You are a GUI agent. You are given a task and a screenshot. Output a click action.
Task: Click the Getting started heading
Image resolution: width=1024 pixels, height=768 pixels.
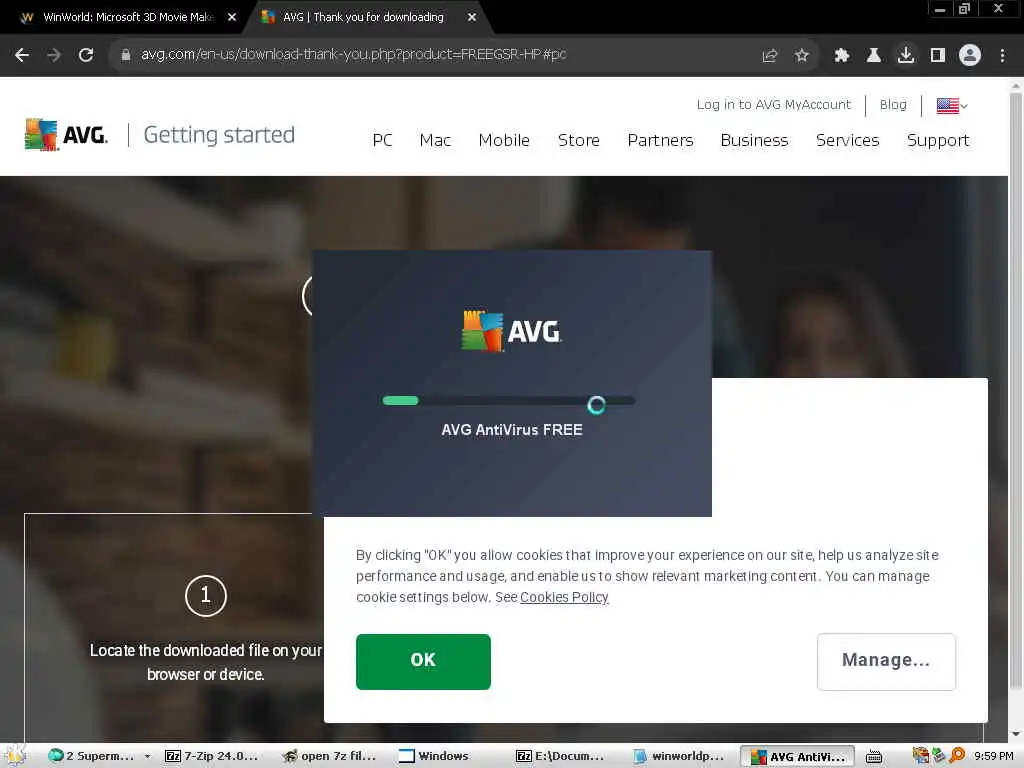coord(219,135)
